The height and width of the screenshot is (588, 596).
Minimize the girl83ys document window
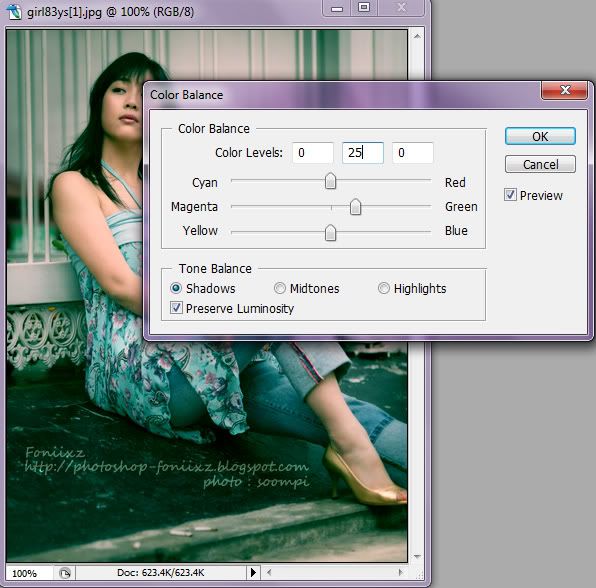pyautogui.click(x=336, y=8)
